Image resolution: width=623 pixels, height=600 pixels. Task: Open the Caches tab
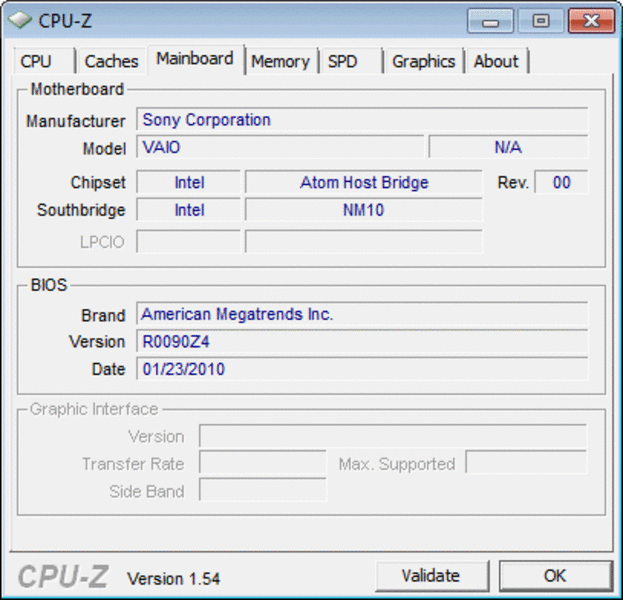pos(111,61)
